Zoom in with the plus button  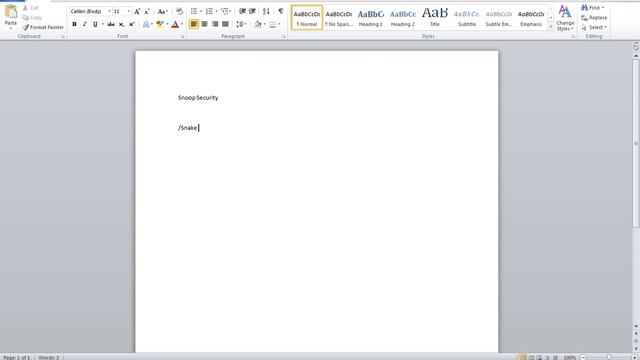(635, 357)
